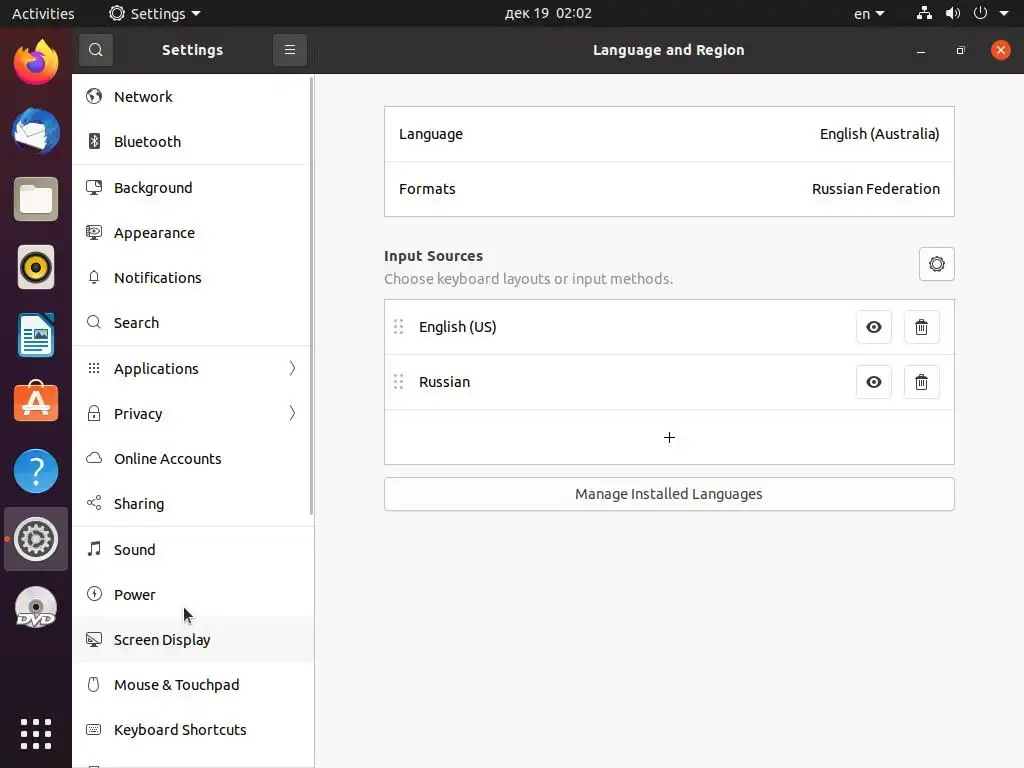Open input source options gear button
Viewport: 1024px width, 768px height.
coord(936,264)
